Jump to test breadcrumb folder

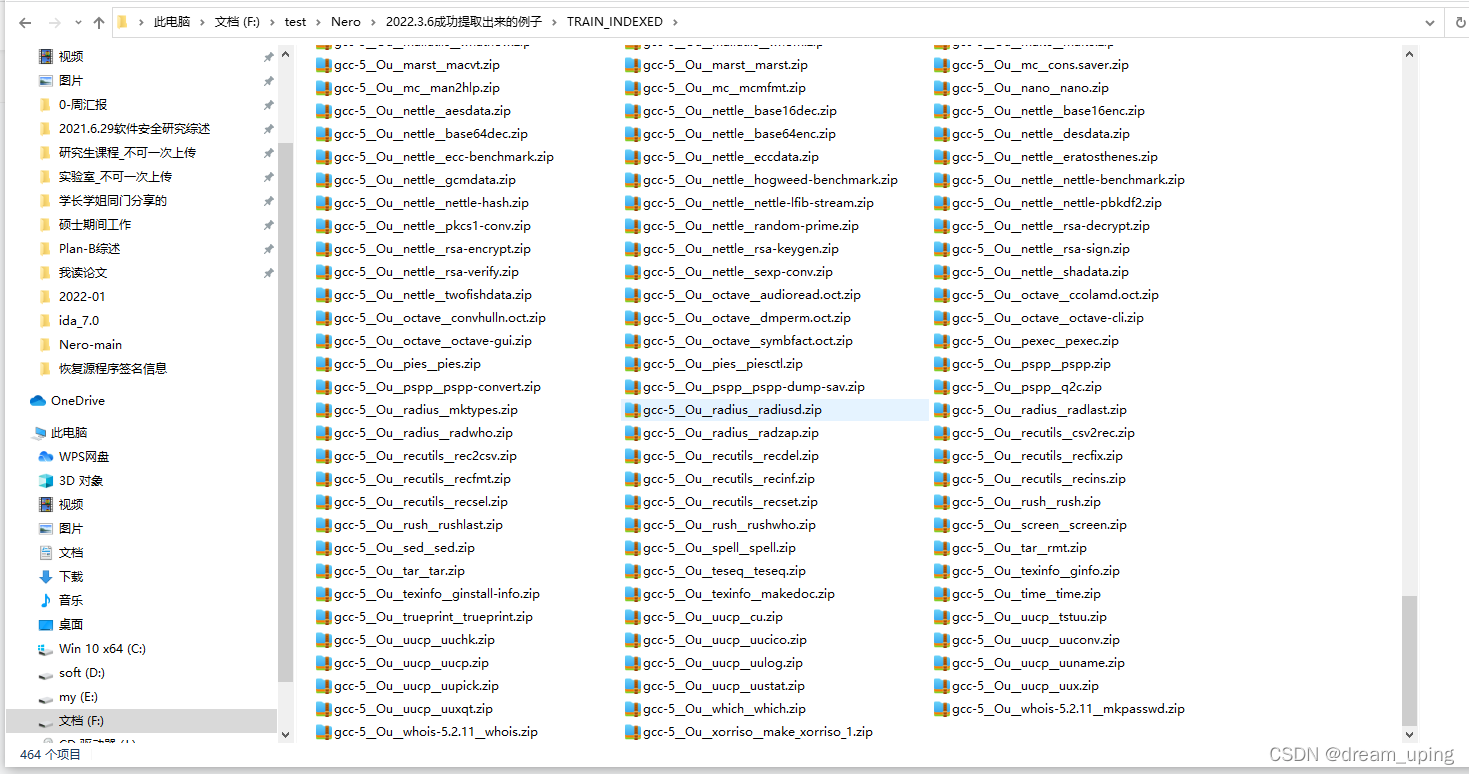coord(295,21)
